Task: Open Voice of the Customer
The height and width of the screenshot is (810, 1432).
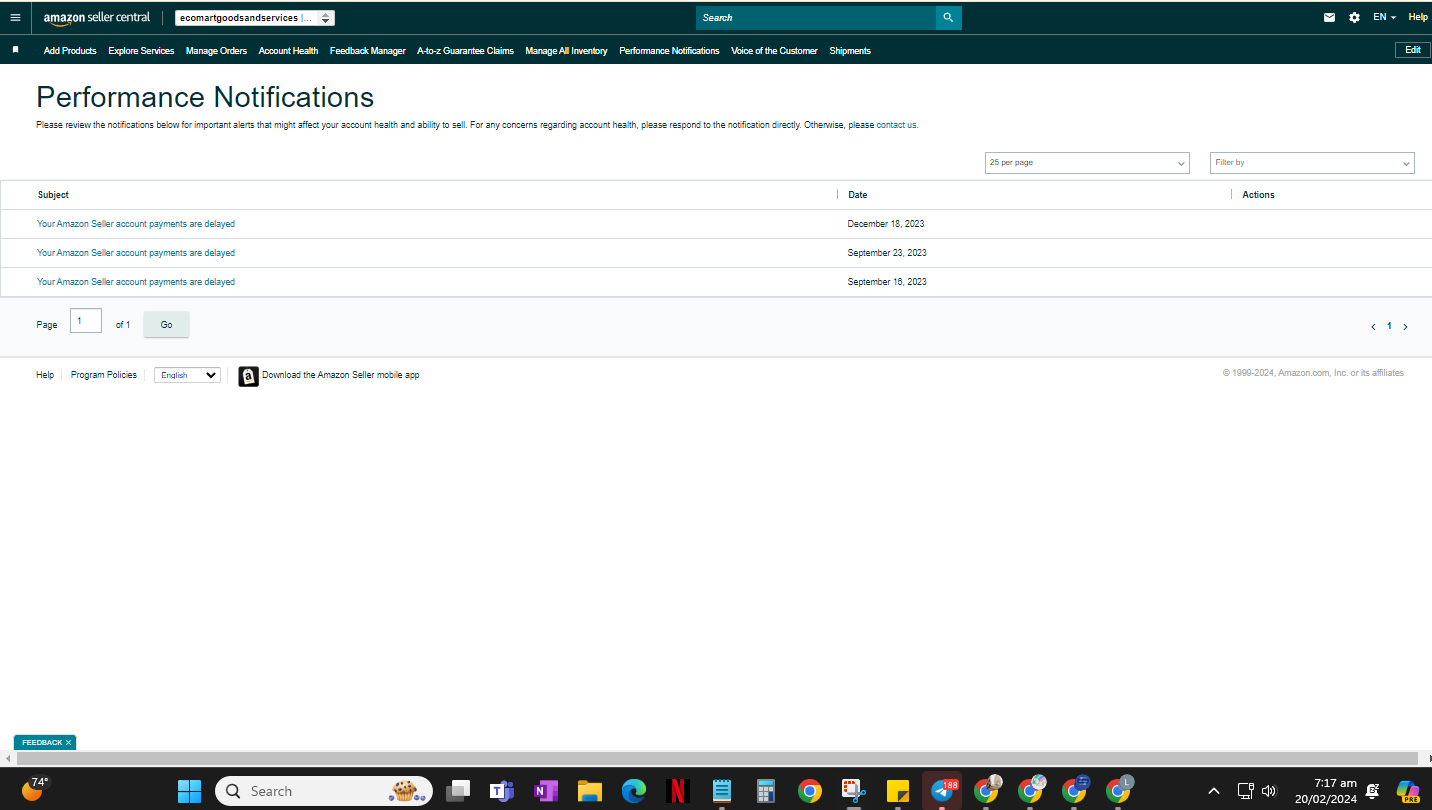Action: [x=774, y=51]
